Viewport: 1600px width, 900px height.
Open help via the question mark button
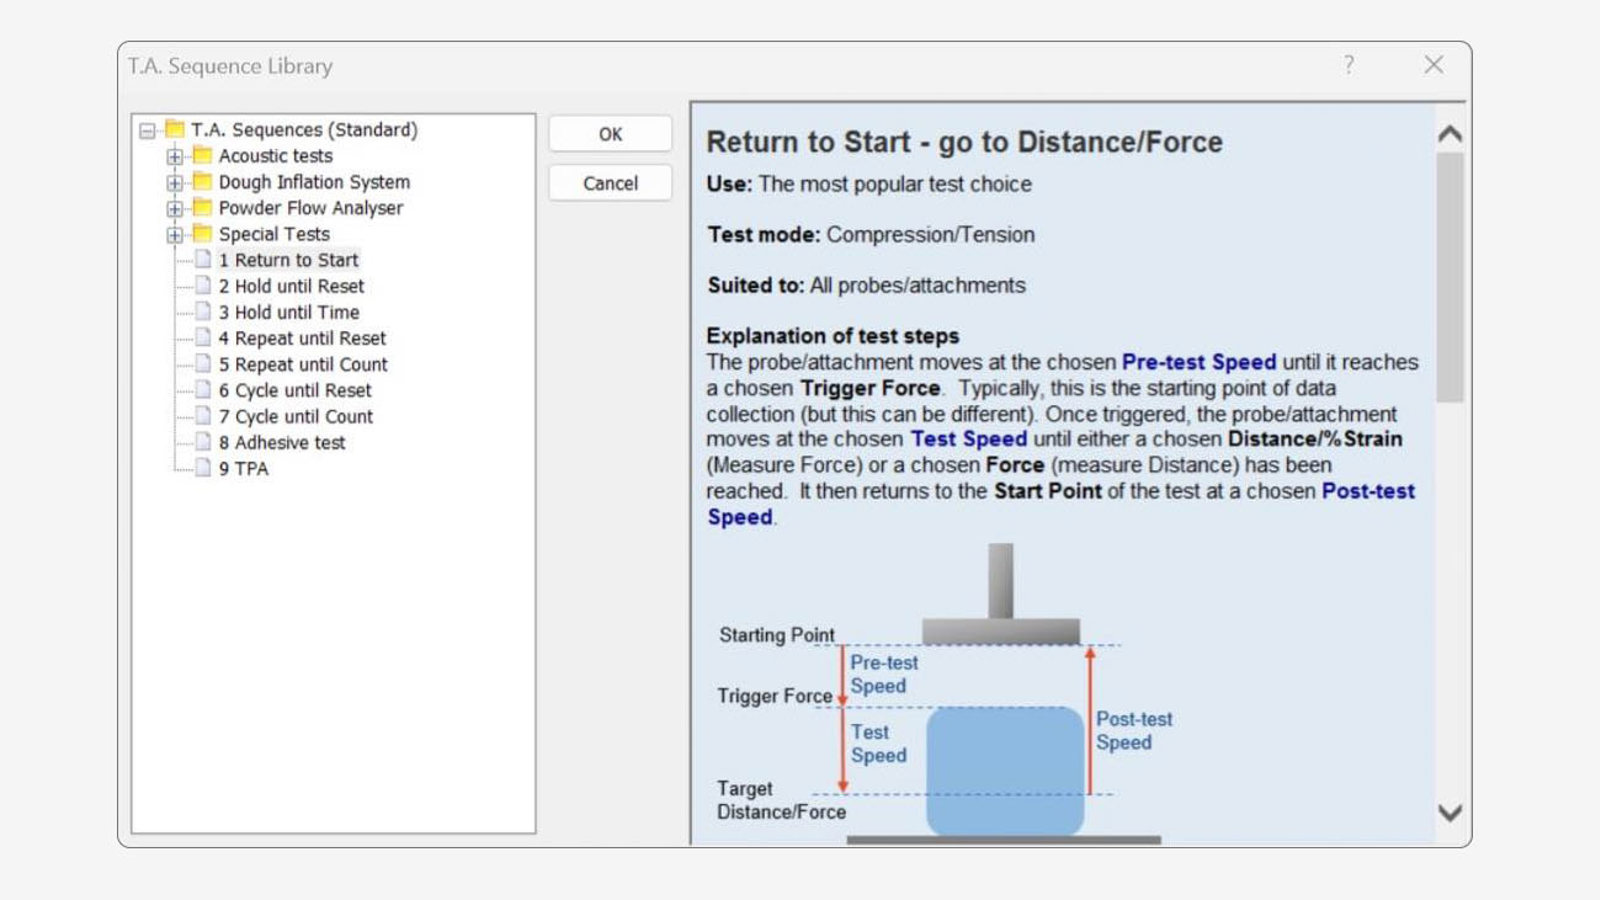1349,65
